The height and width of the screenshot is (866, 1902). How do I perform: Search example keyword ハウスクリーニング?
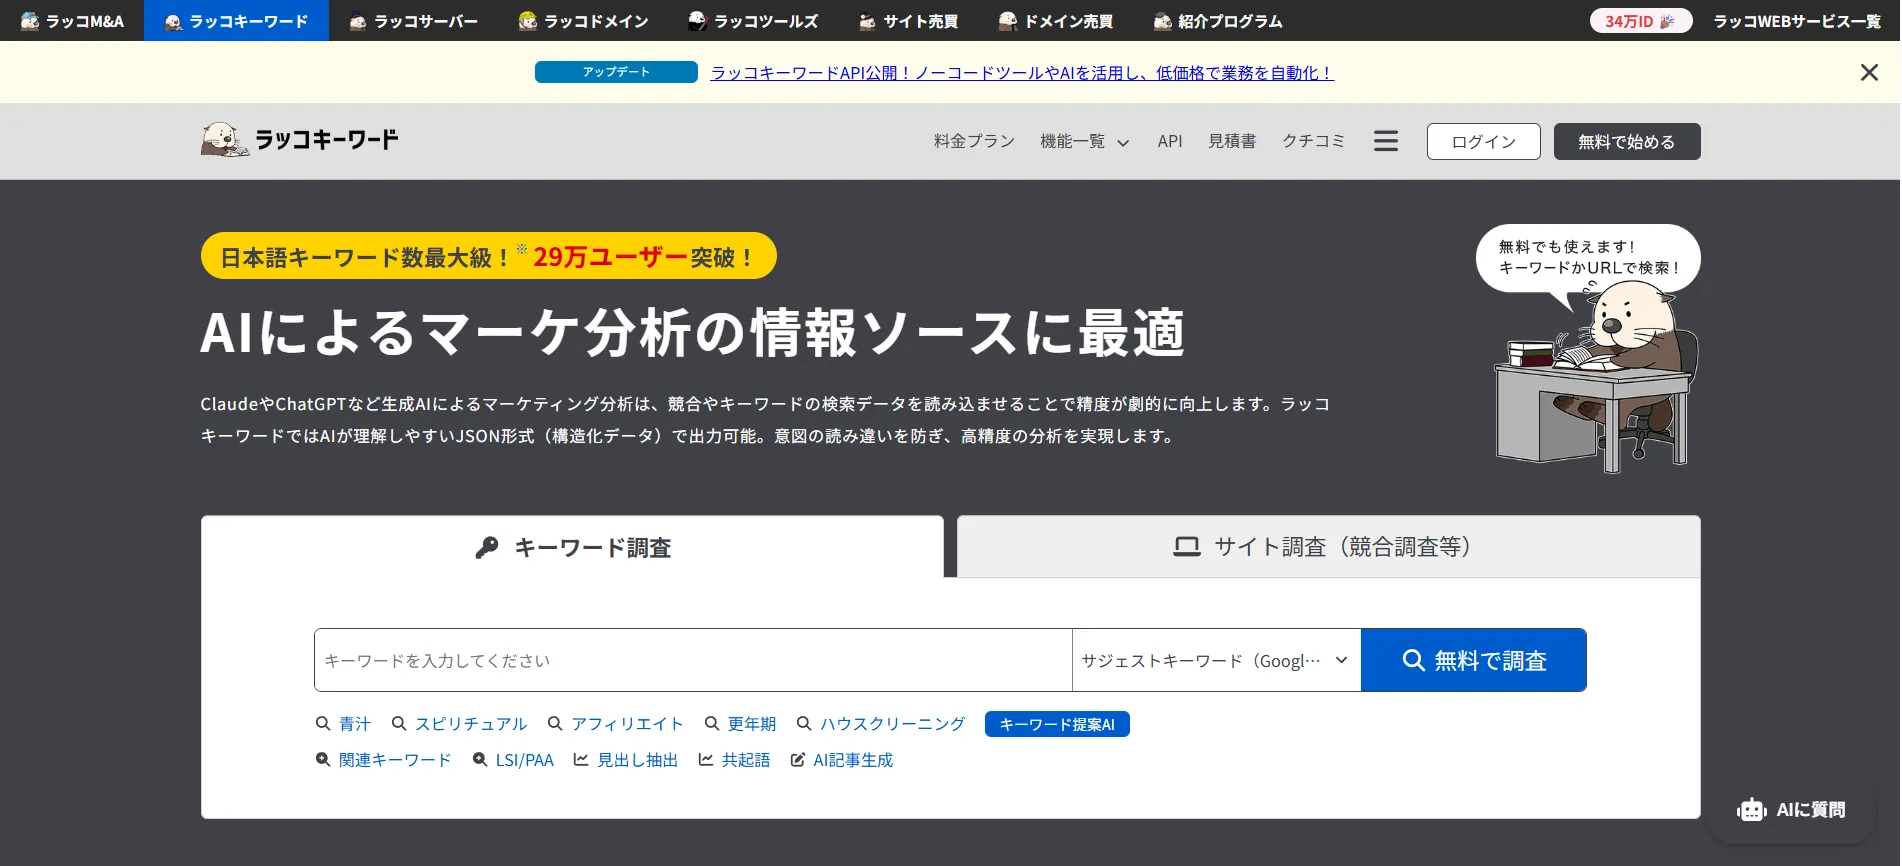point(881,724)
